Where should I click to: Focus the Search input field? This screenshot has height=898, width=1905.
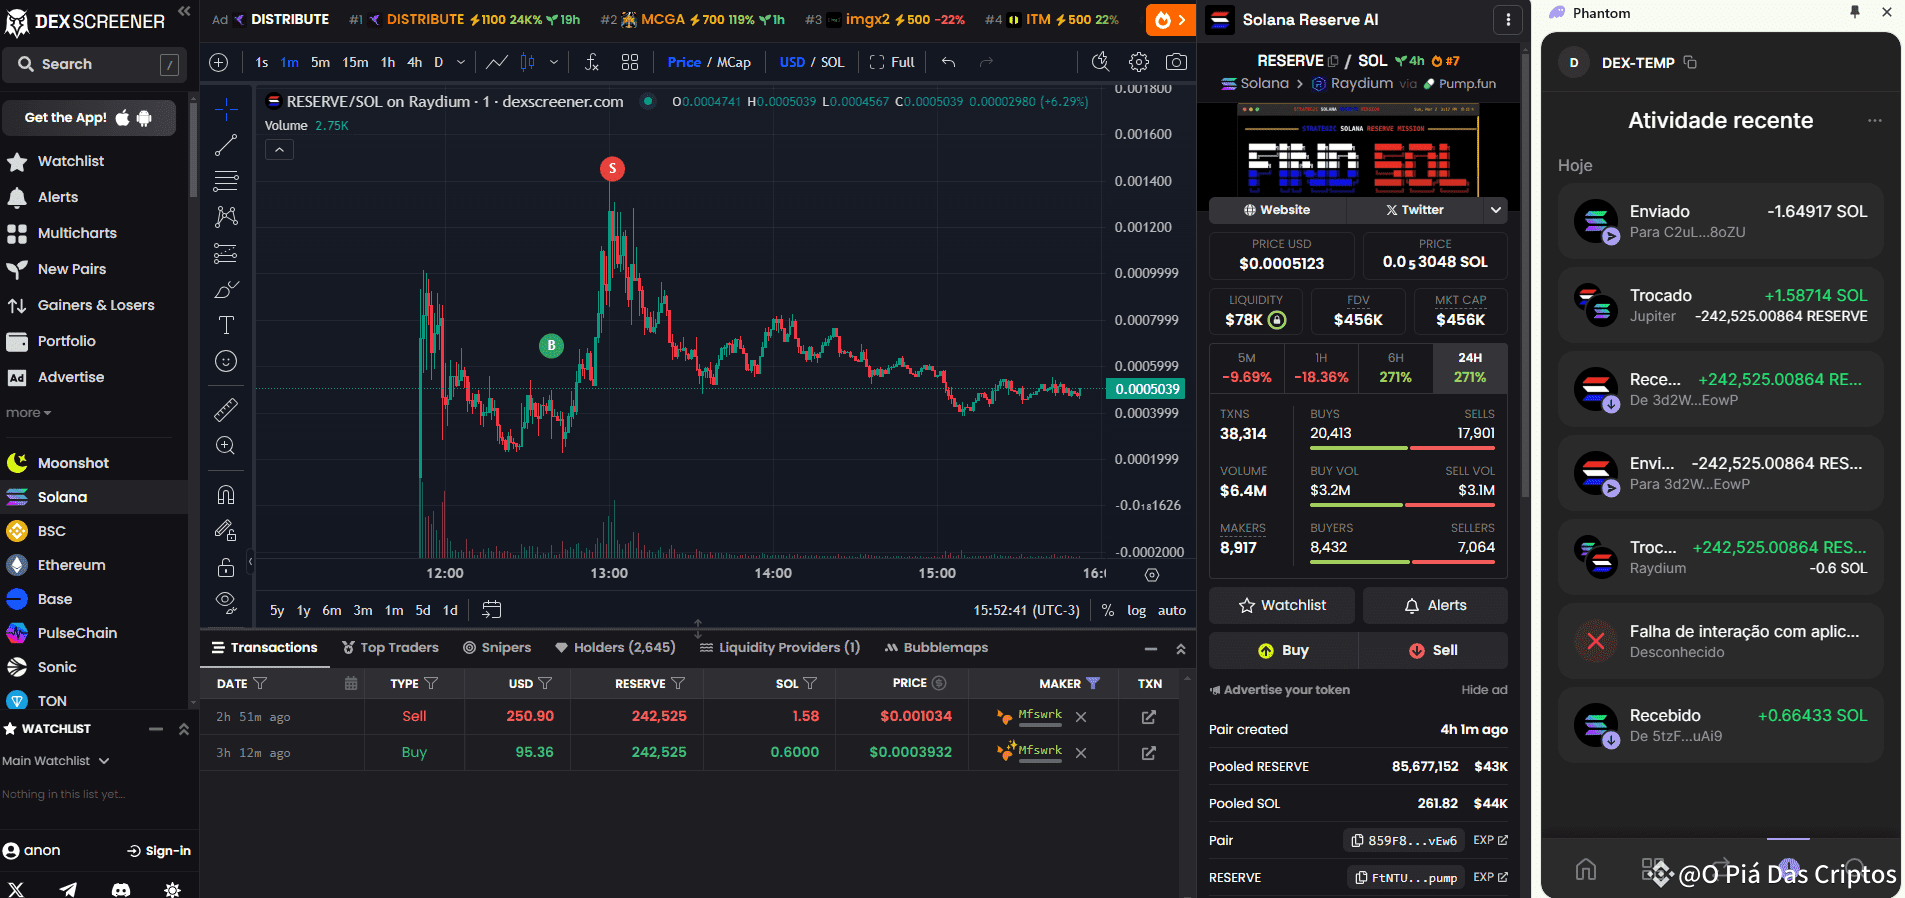tap(94, 64)
